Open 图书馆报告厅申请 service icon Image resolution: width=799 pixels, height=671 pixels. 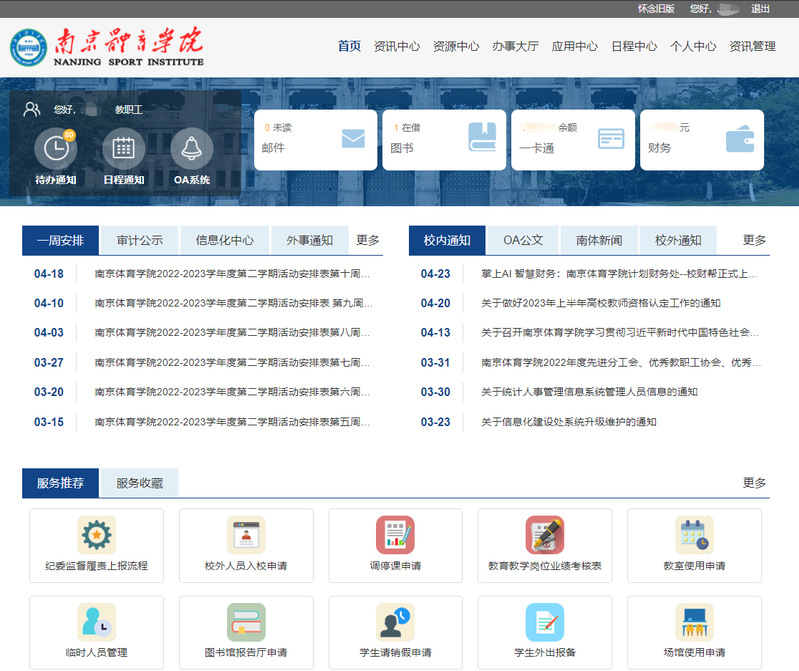pos(246,622)
